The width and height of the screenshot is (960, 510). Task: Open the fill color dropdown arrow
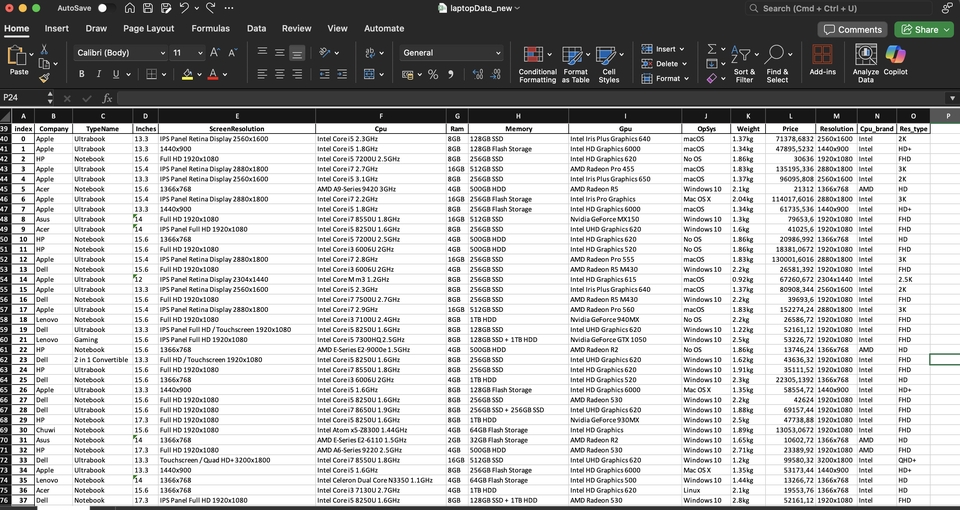pyautogui.click(x=200, y=75)
